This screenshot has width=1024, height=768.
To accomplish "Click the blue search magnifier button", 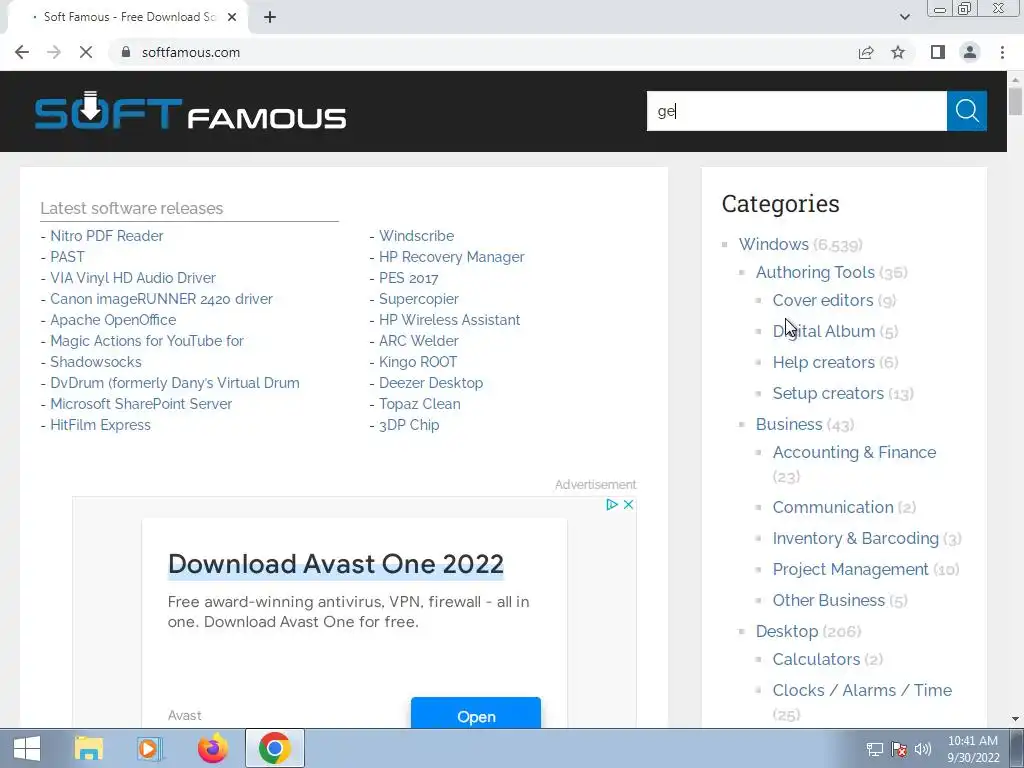I will coord(967,111).
